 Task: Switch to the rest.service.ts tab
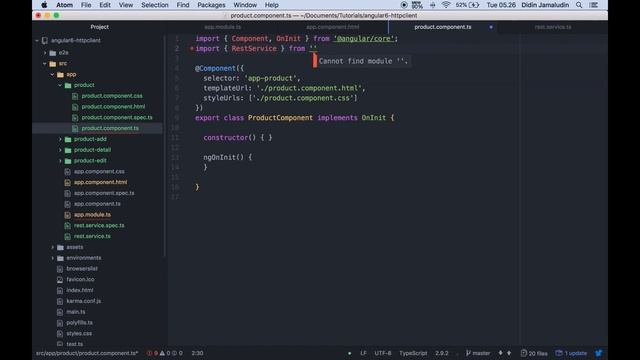[x=553, y=27]
